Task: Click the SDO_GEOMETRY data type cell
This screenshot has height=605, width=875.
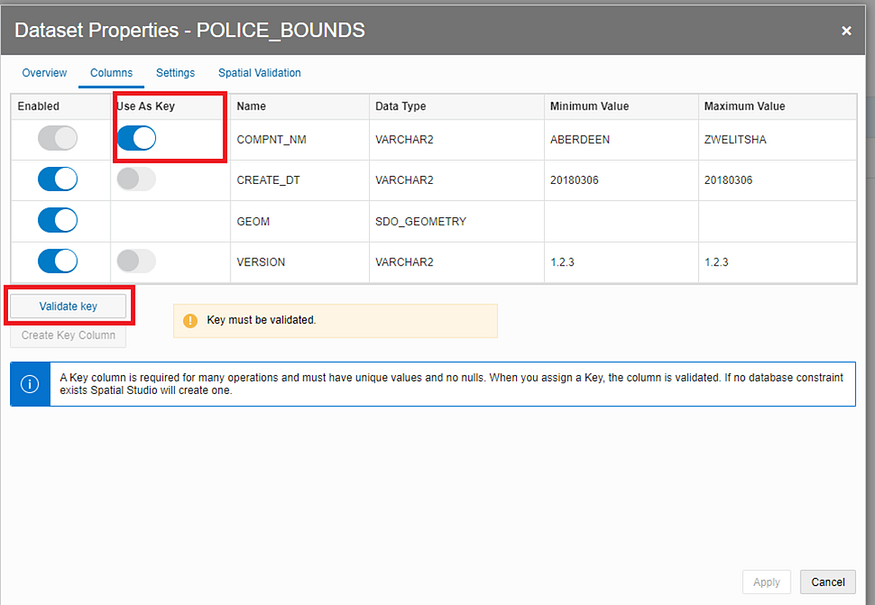Action: click(x=456, y=222)
